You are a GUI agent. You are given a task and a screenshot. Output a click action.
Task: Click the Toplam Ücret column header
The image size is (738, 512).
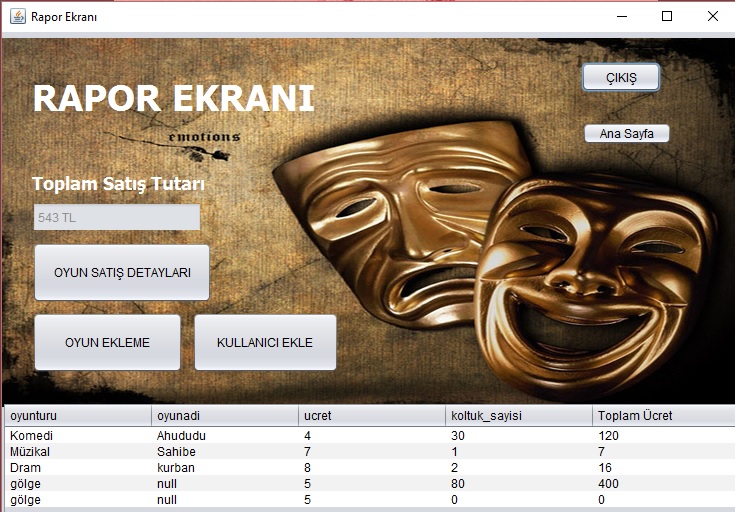pos(662,415)
